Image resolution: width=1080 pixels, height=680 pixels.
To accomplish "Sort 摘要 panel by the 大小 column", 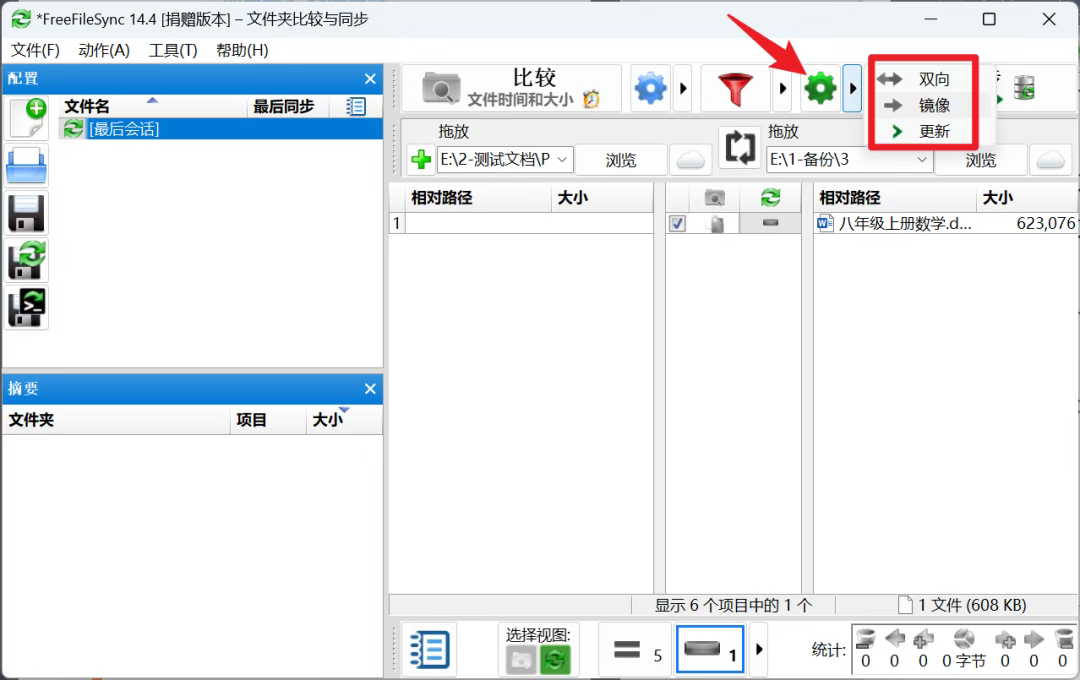I will click(x=344, y=420).
